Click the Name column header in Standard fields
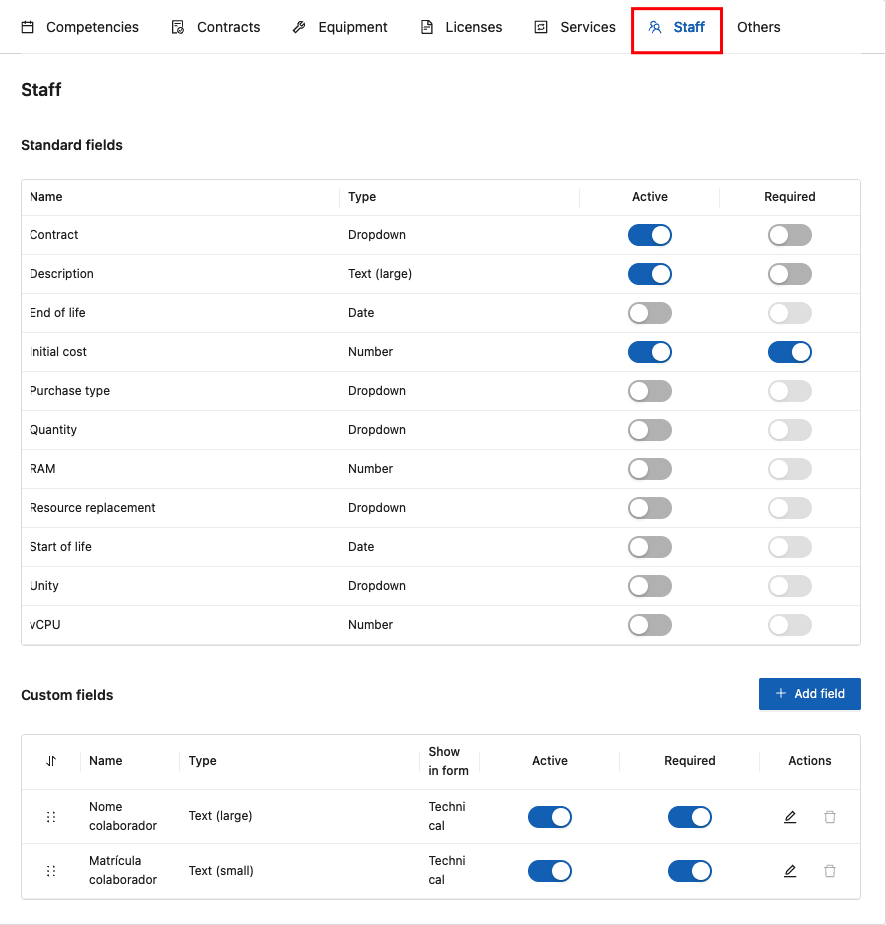 47,197
